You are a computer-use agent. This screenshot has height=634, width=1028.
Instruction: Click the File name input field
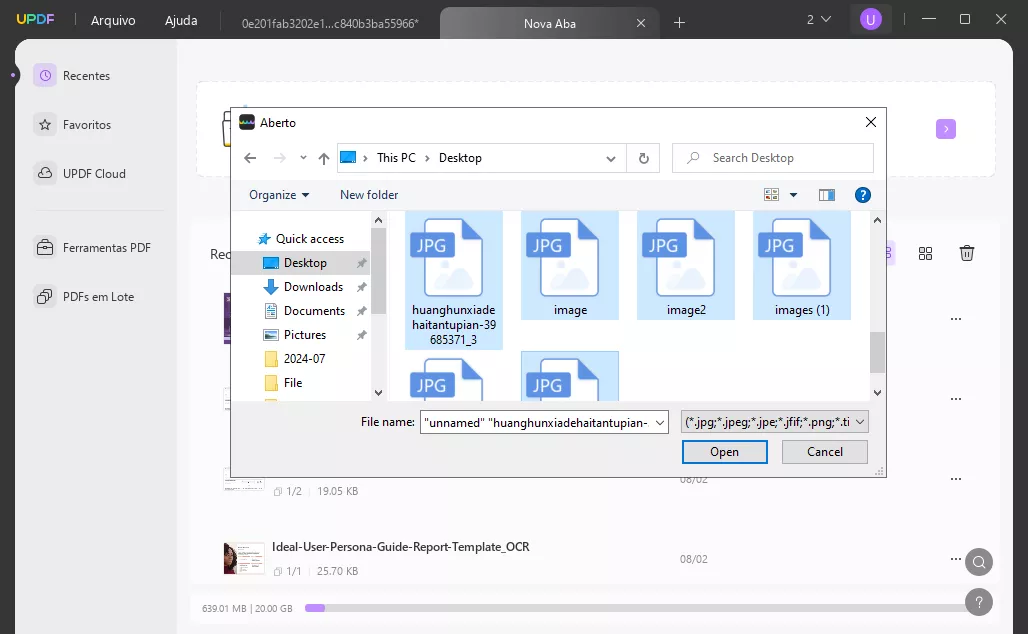tap(544, 423)
